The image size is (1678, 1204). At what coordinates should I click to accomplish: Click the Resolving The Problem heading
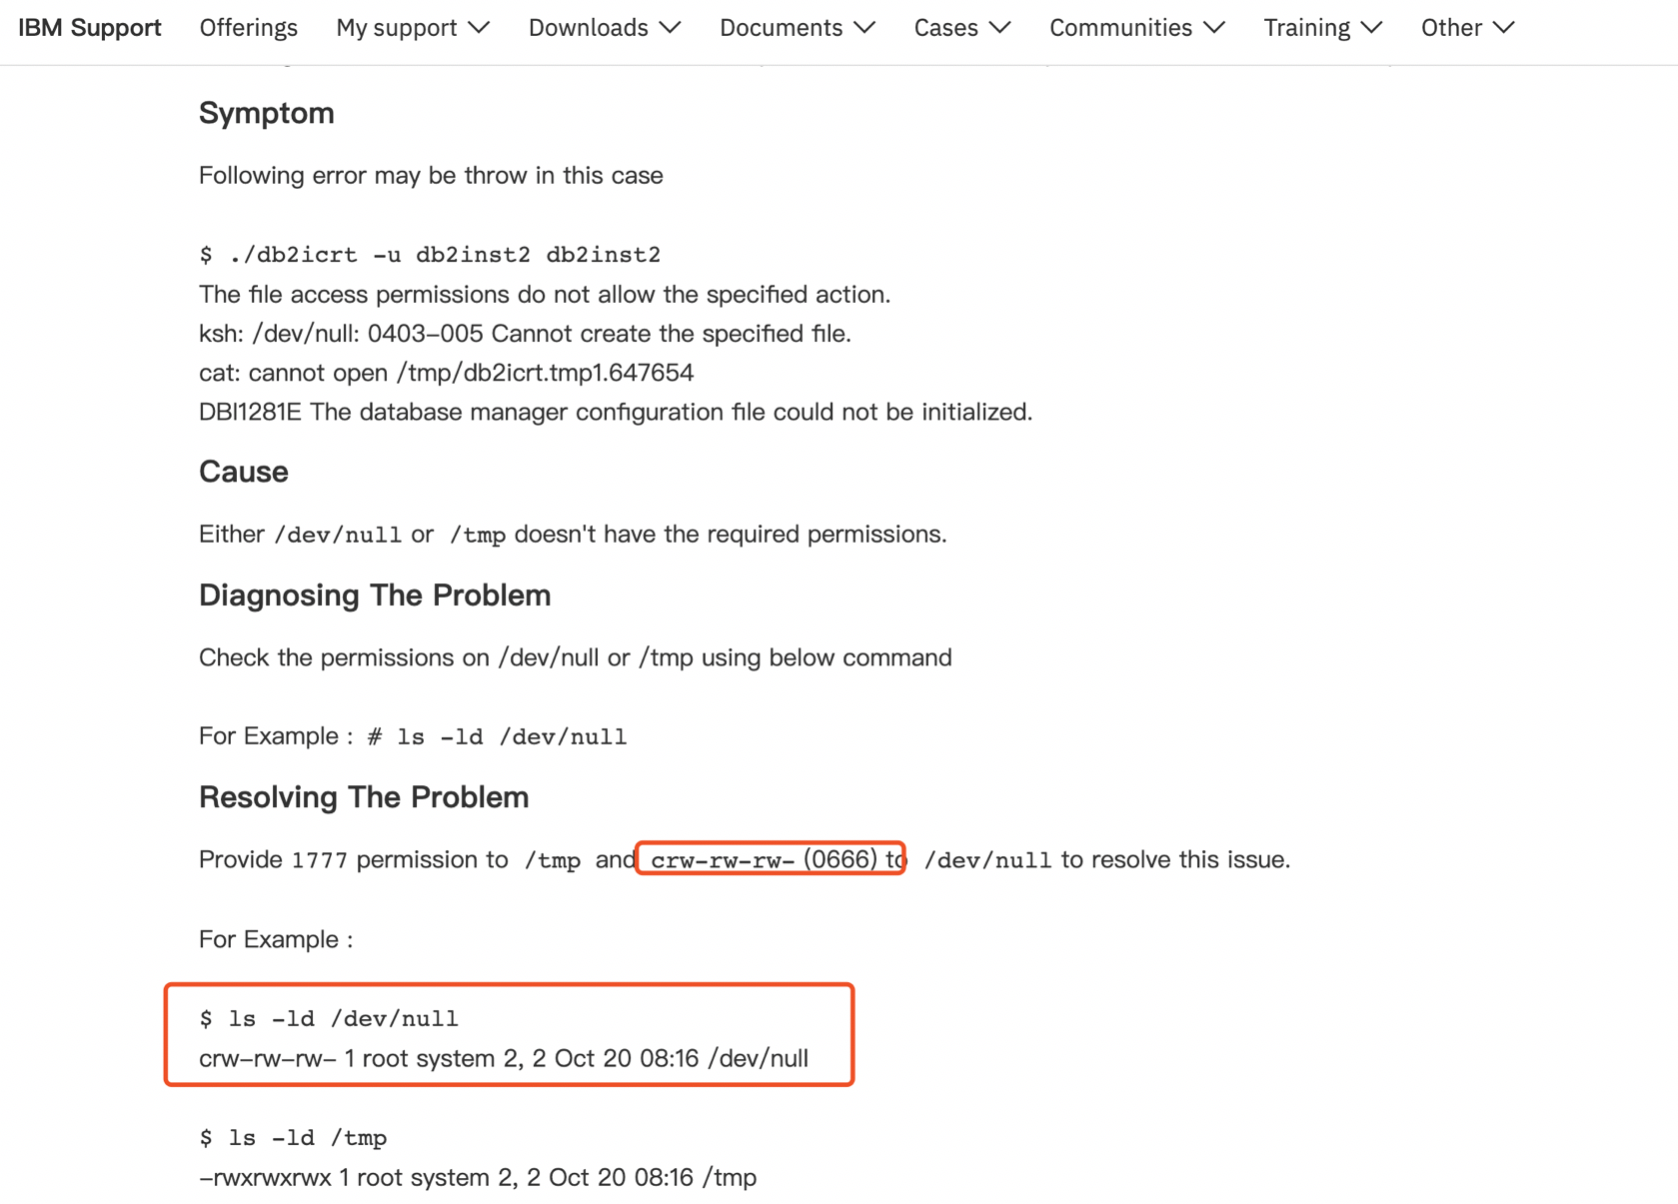tap(364, 797)
